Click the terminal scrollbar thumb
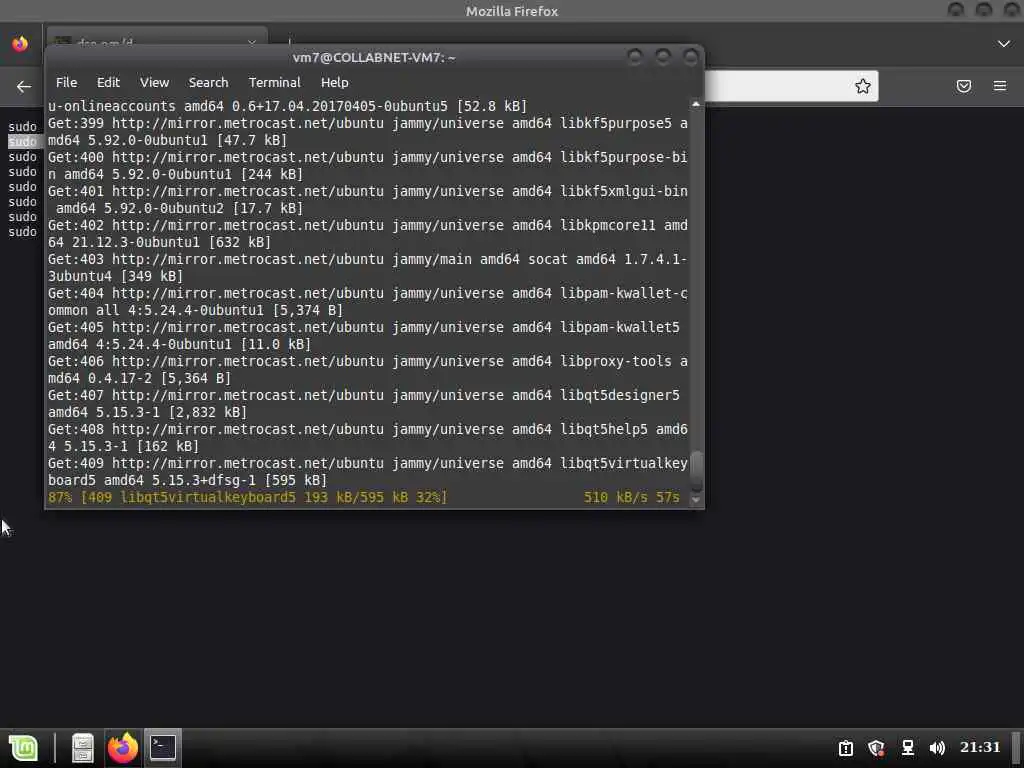This screenshot has height=768, width=1024. pos(696,470)
